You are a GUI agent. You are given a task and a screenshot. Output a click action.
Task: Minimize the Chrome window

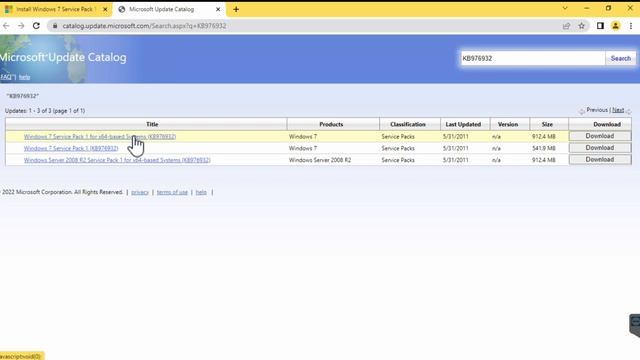pos(587,8)
